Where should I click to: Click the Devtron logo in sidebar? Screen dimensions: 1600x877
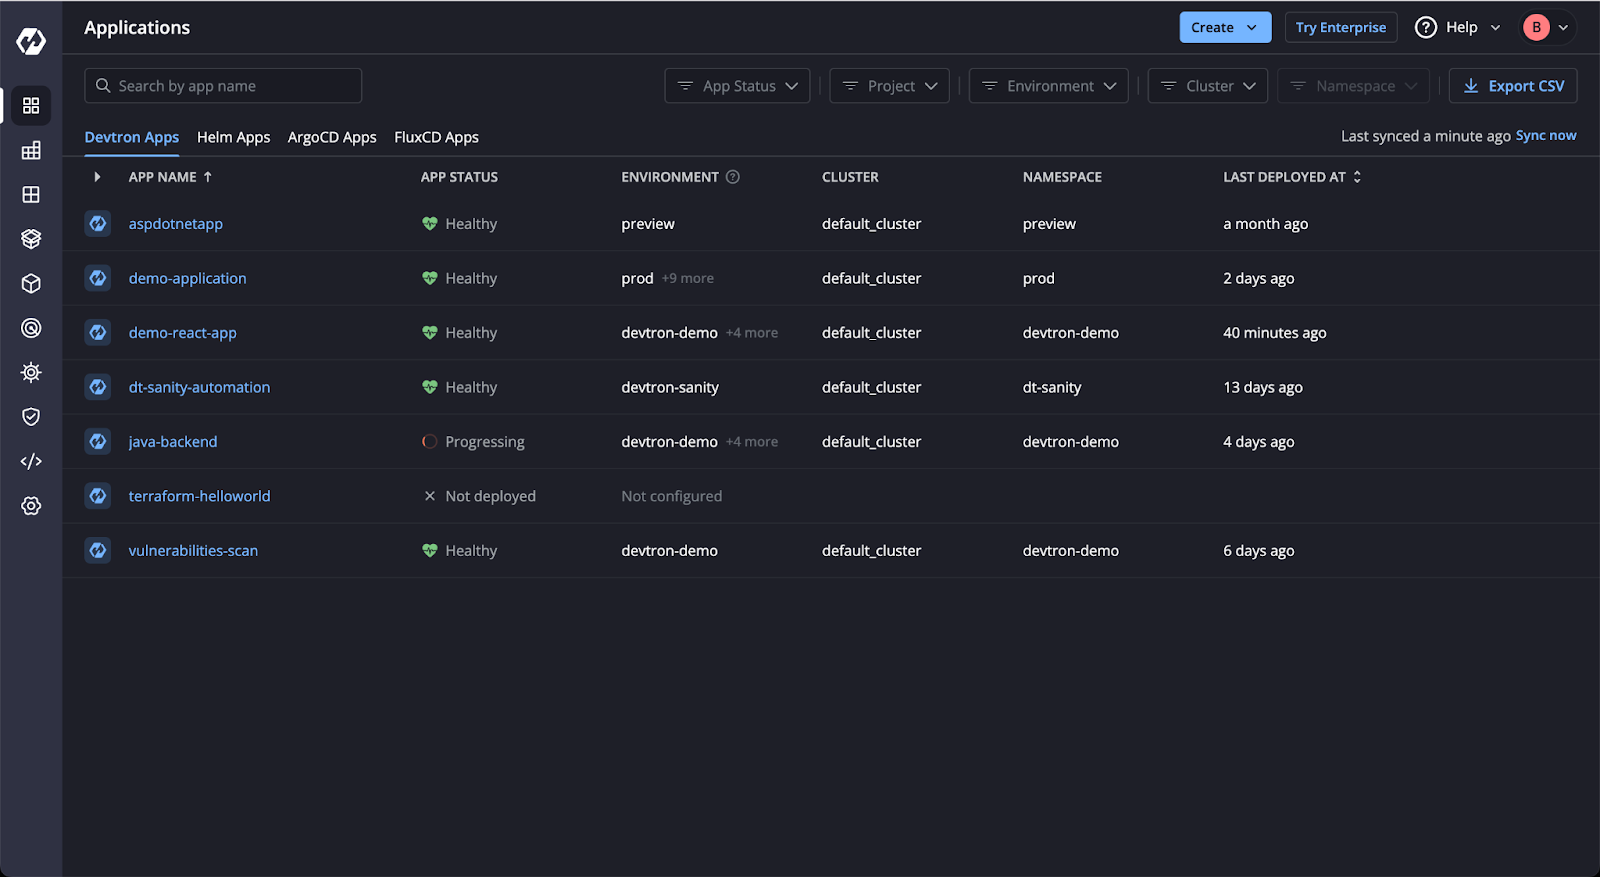[x=31, y=41]
